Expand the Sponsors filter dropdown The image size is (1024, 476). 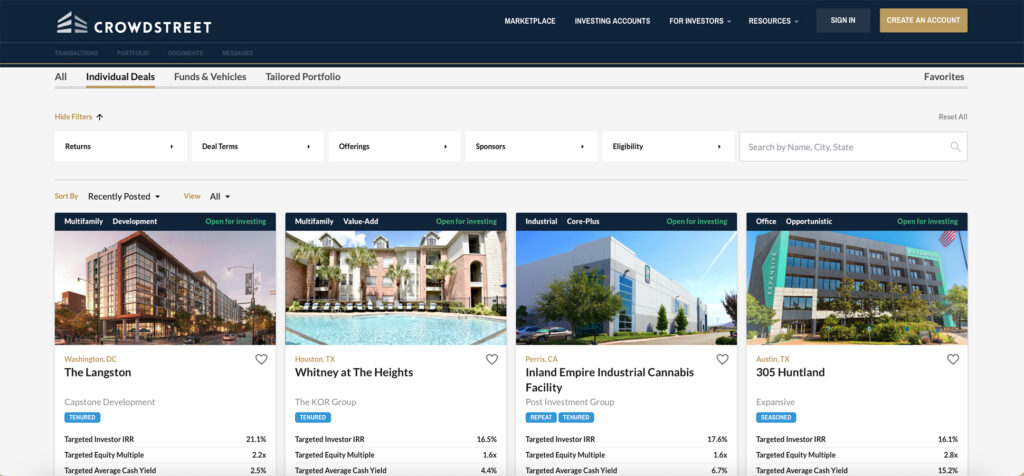(x=531, y=147)
